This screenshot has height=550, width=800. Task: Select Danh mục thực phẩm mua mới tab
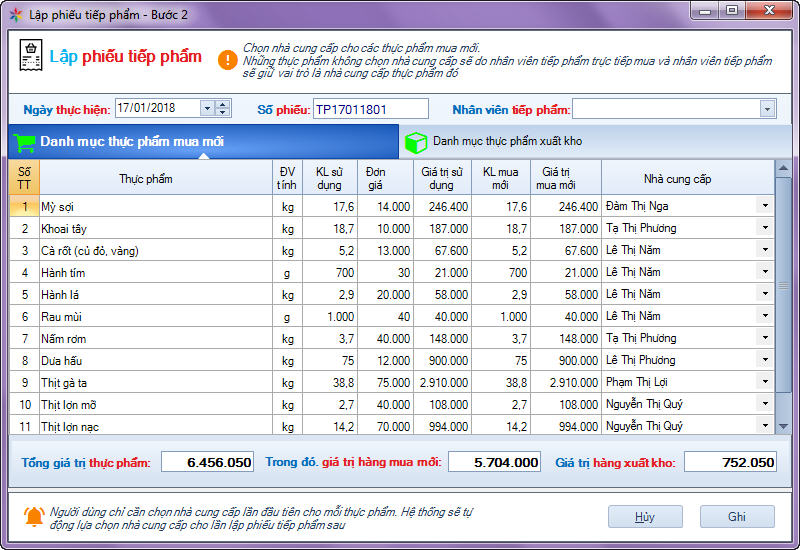pyautogui.click(x=132, y=142)
